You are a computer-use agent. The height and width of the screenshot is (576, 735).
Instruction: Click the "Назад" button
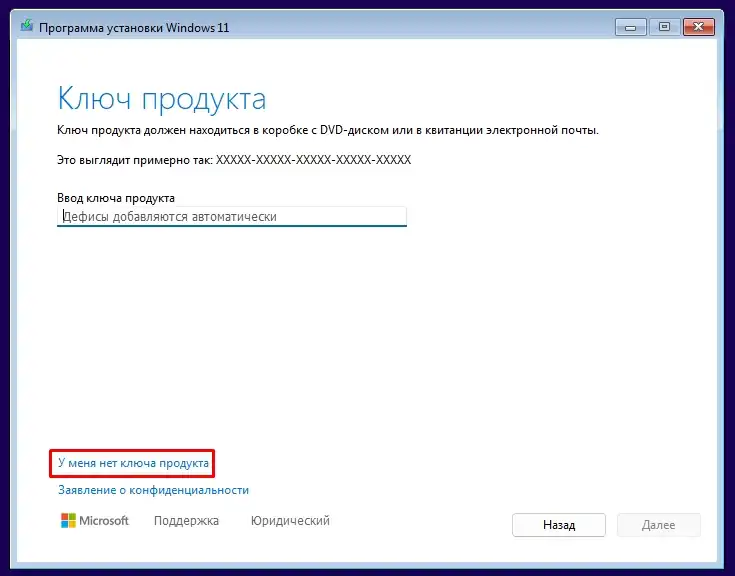coord(559,525)
